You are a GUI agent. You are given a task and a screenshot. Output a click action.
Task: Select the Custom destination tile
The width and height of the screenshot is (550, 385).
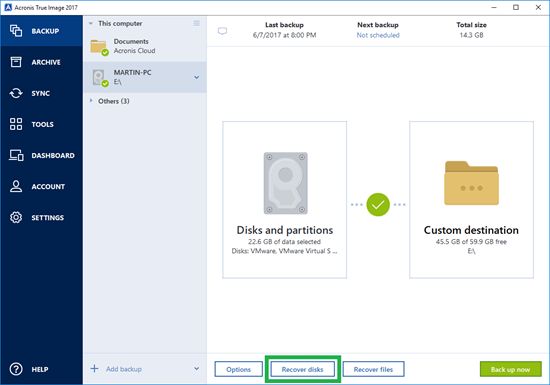click(x=471, y=200)
